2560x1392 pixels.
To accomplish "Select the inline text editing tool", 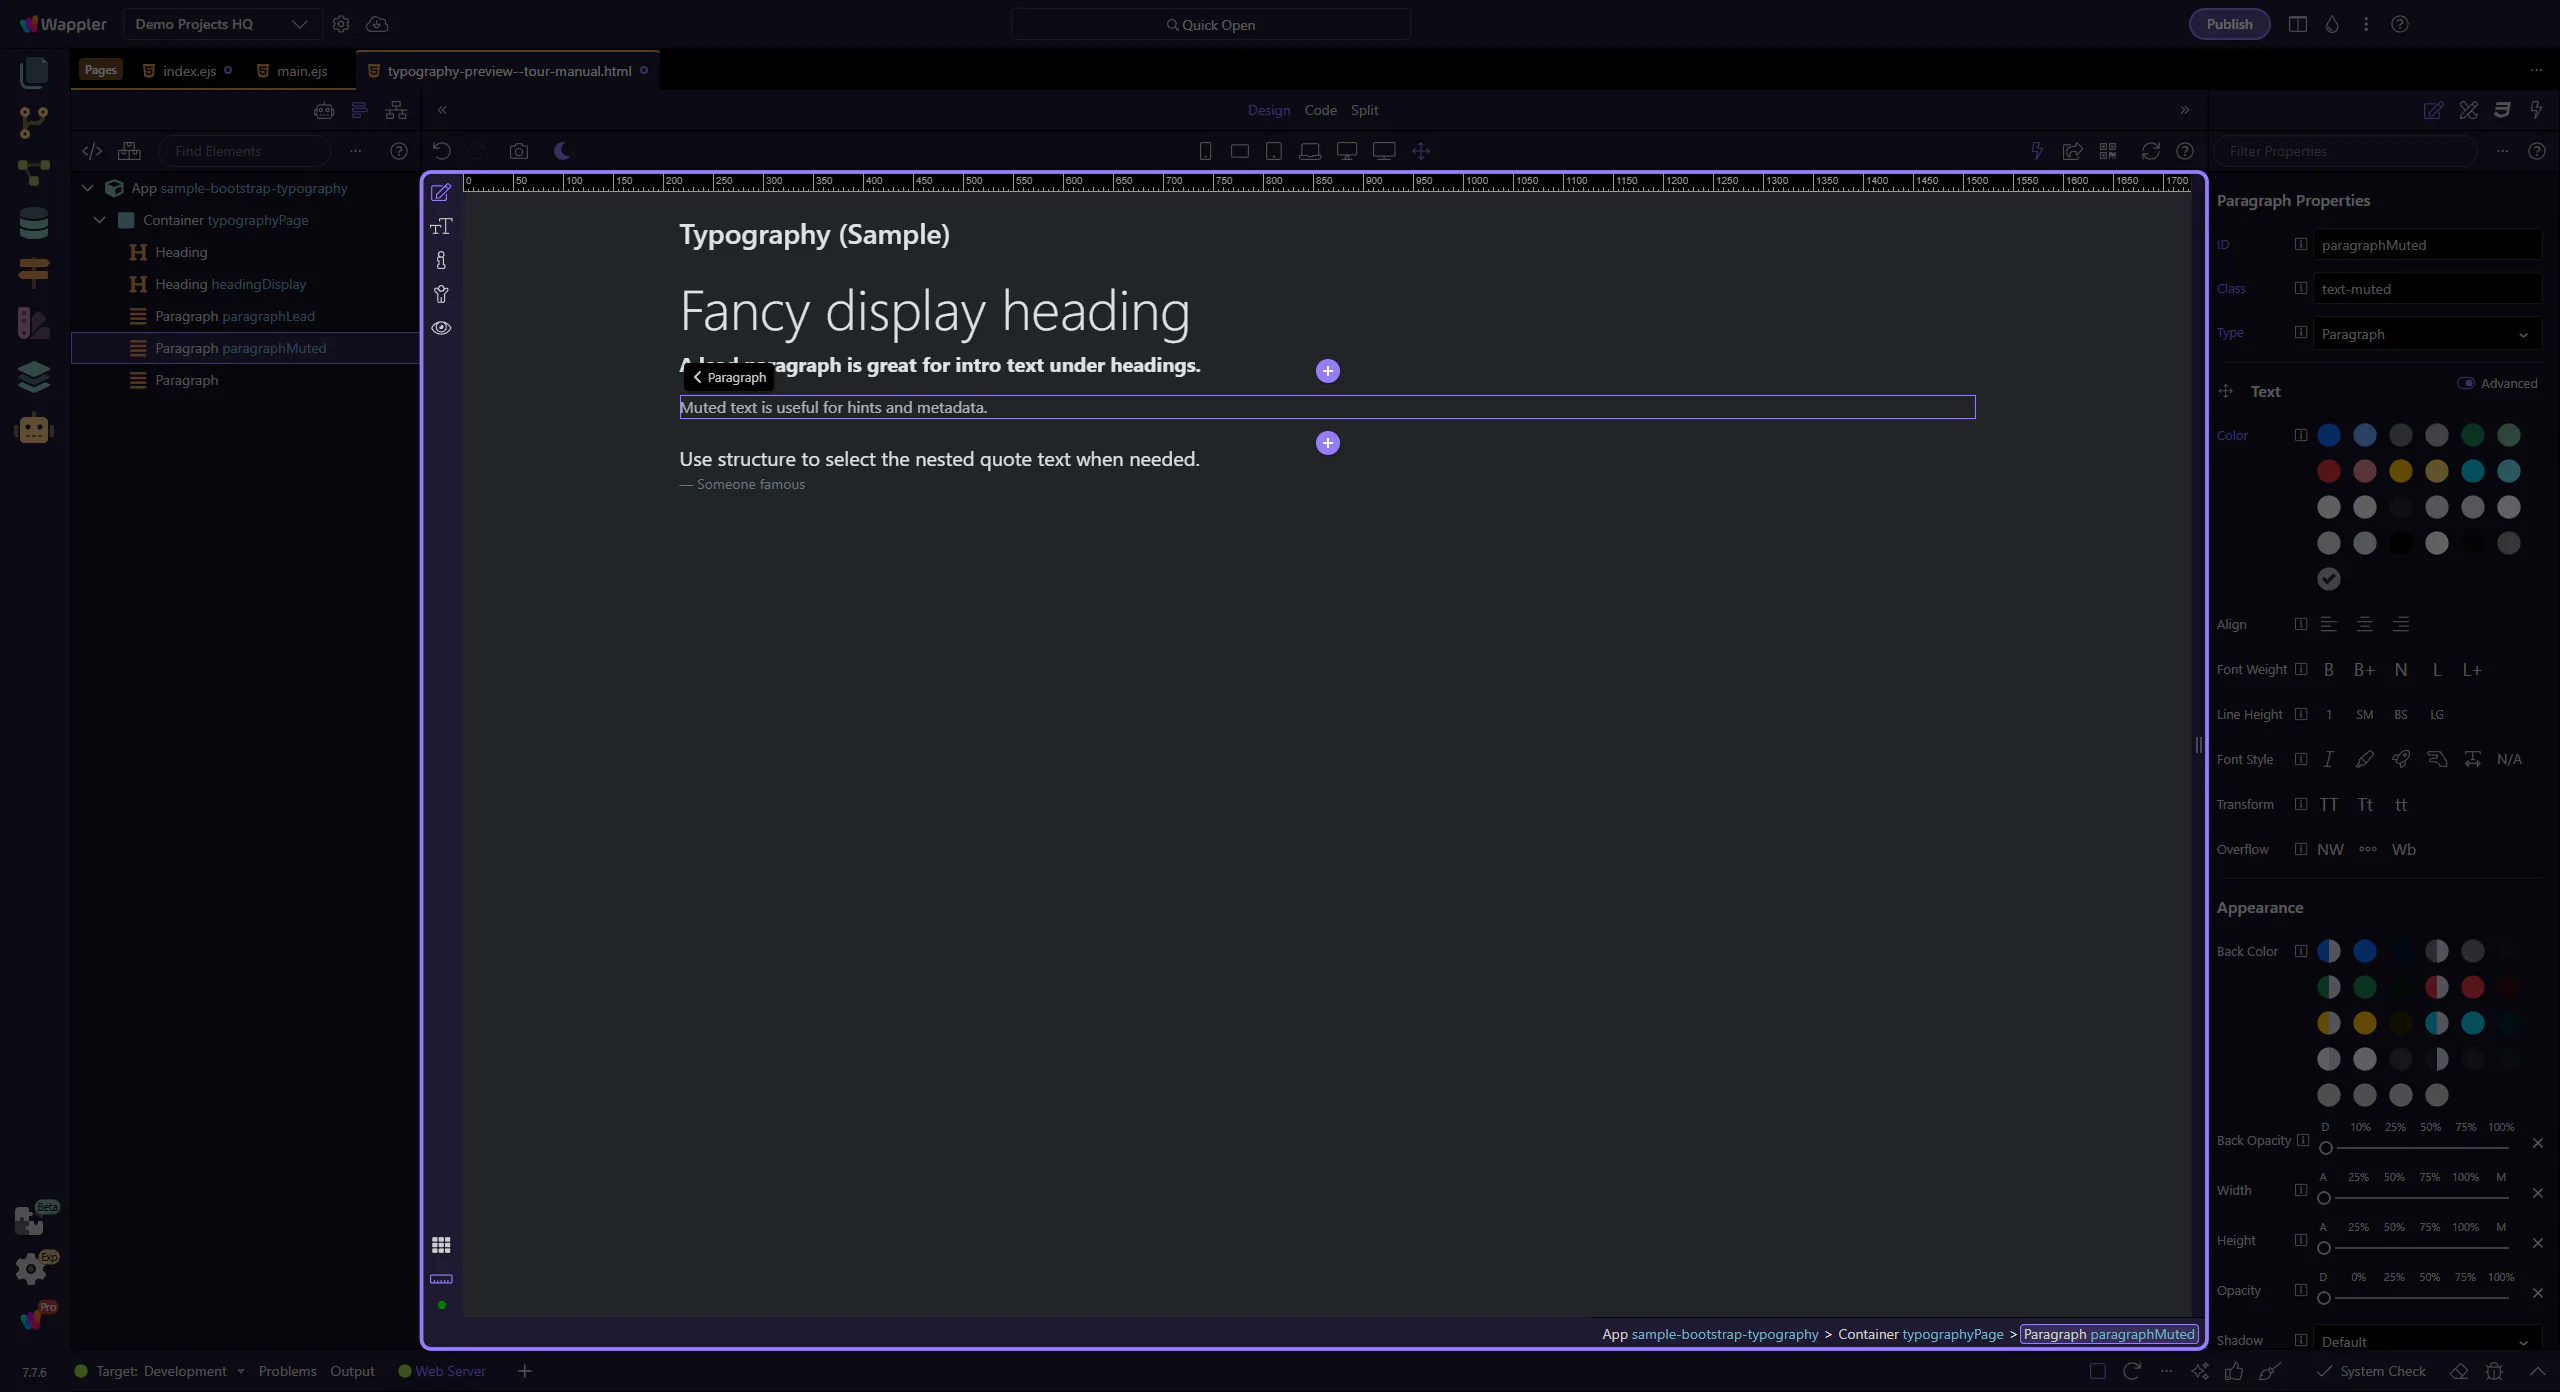I will 441,227.
